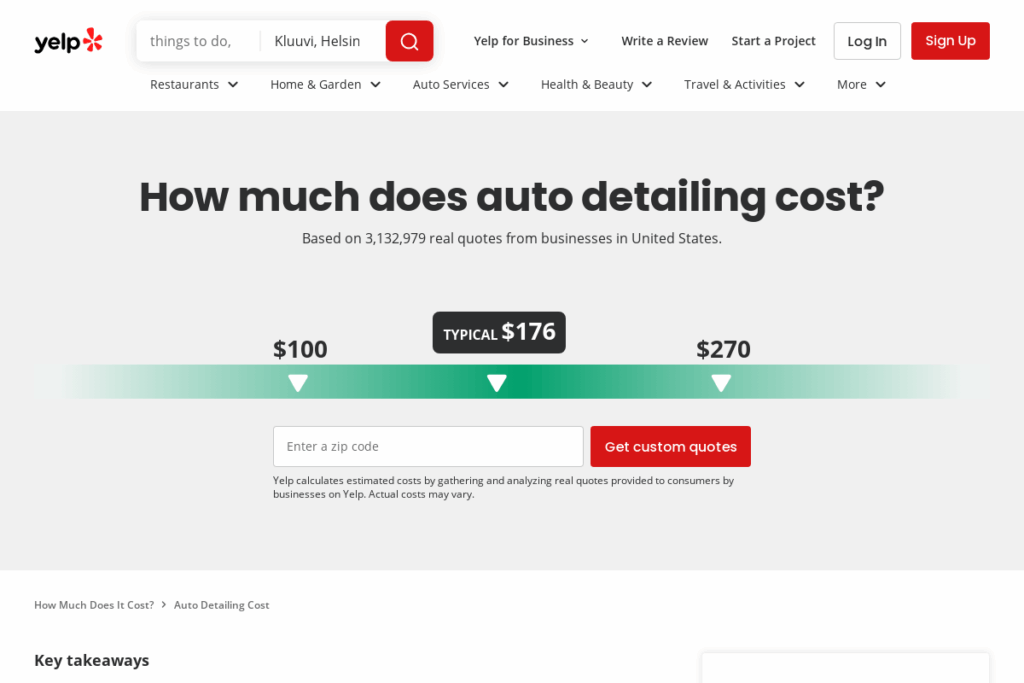This screenshot has width=1024, height=683.
Task: Open the Home & Garden dropdown
Action: [324, 85]
